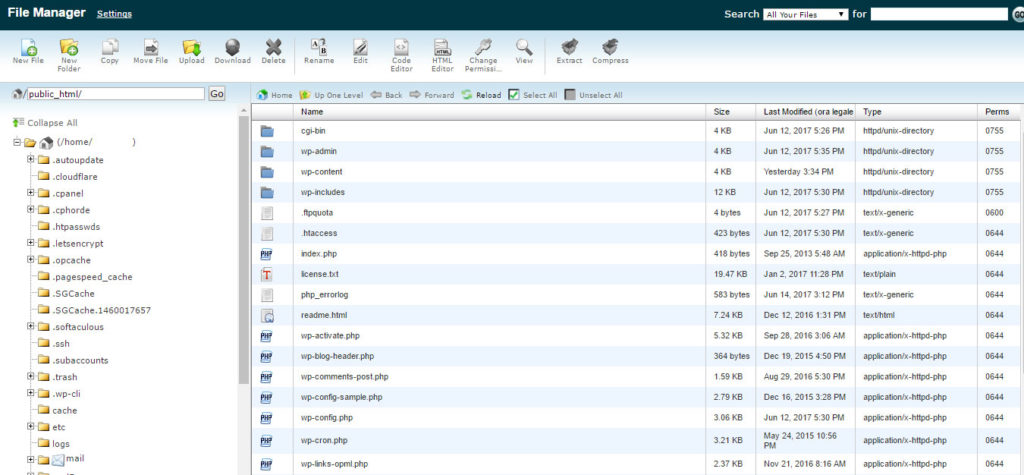Screen dimensions: 1024x475
Task: Click the Copy toolbar icon
Action: (x=110, y=47)
